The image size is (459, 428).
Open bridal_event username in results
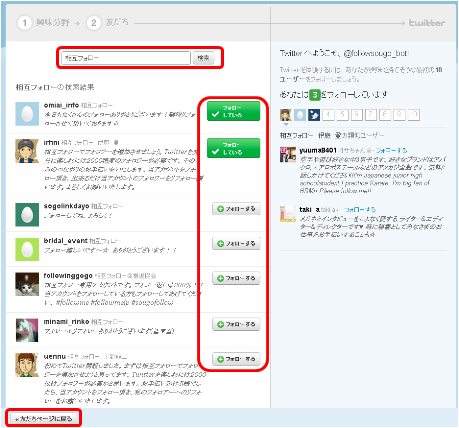point(66,241)
